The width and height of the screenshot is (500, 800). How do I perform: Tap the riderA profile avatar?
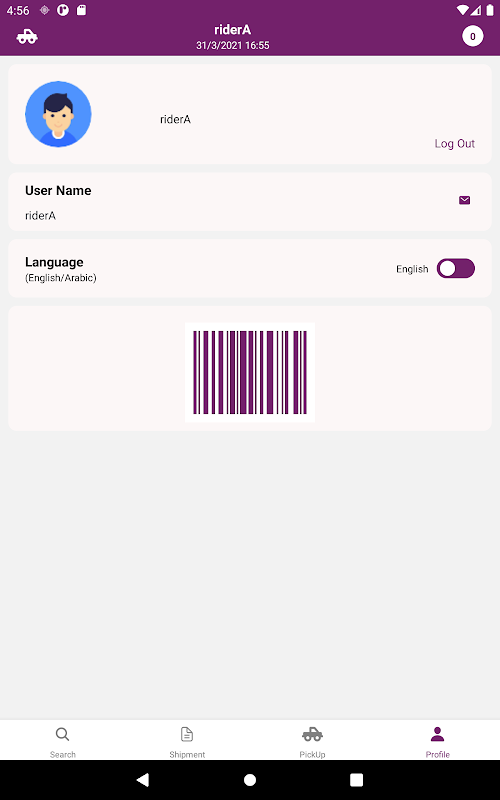point(58,114)
